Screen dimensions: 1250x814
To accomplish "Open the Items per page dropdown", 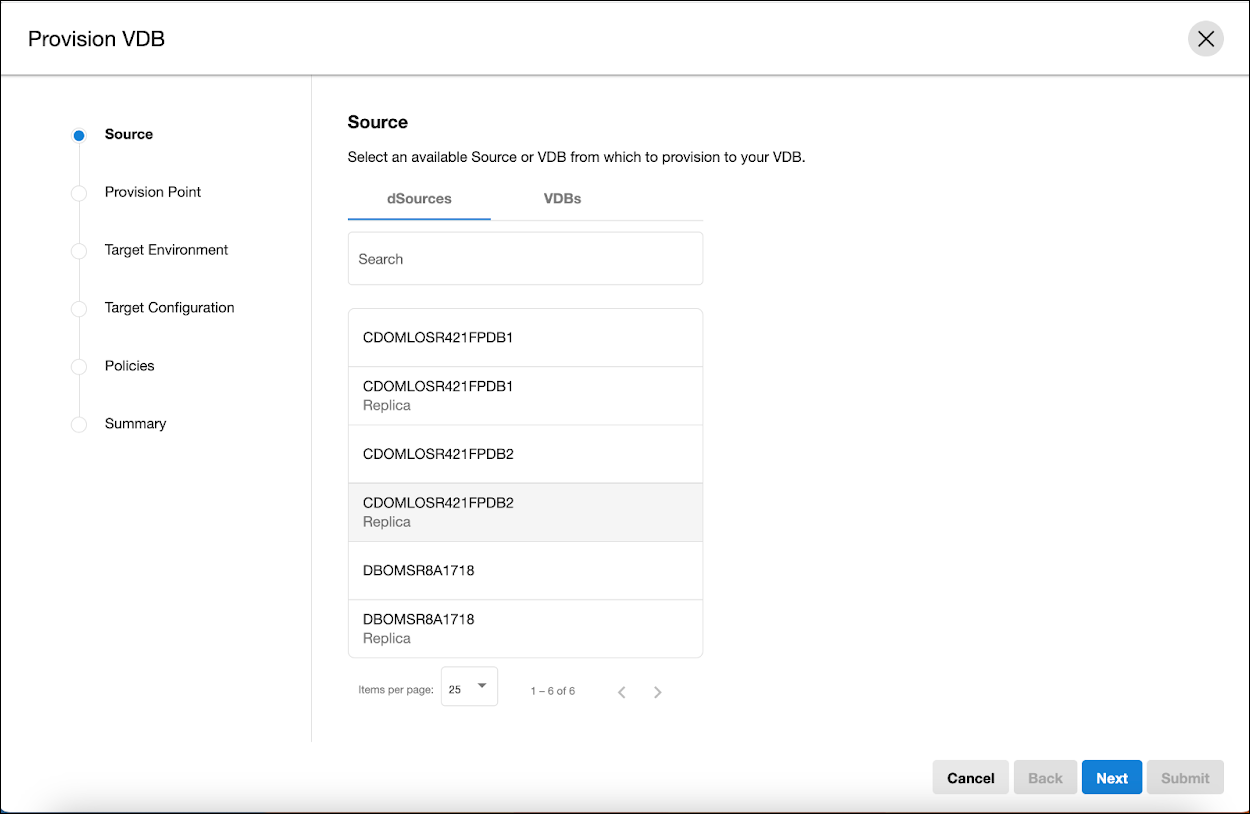I will click(x=469, y=687).
